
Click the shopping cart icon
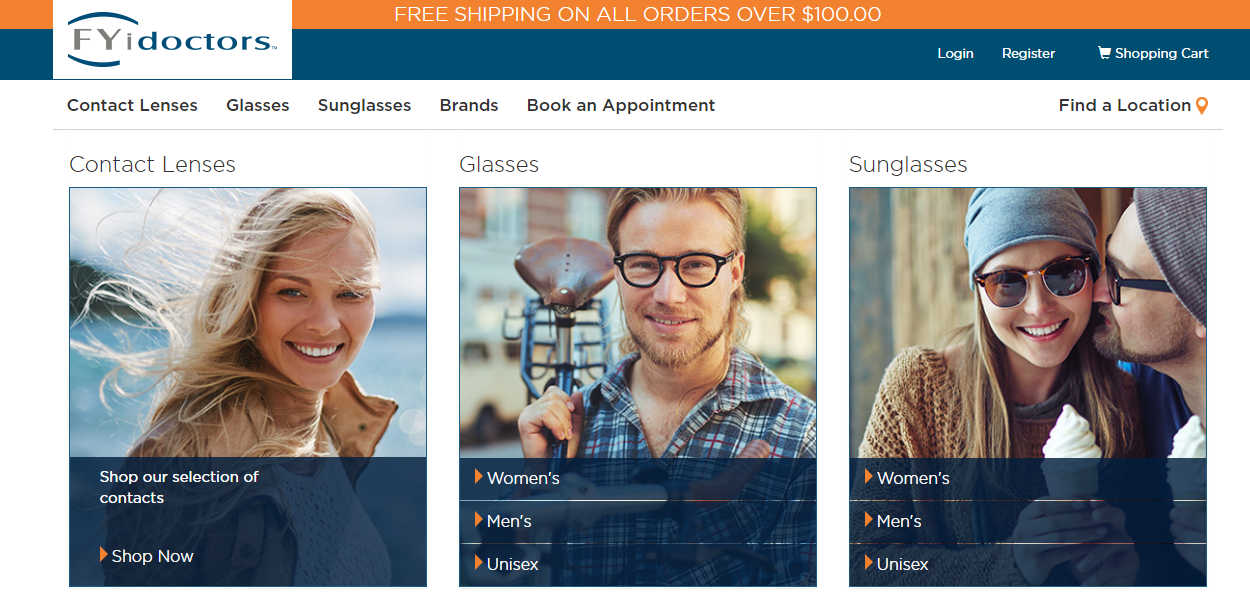pyautogui.click(x=1104, y=53)
